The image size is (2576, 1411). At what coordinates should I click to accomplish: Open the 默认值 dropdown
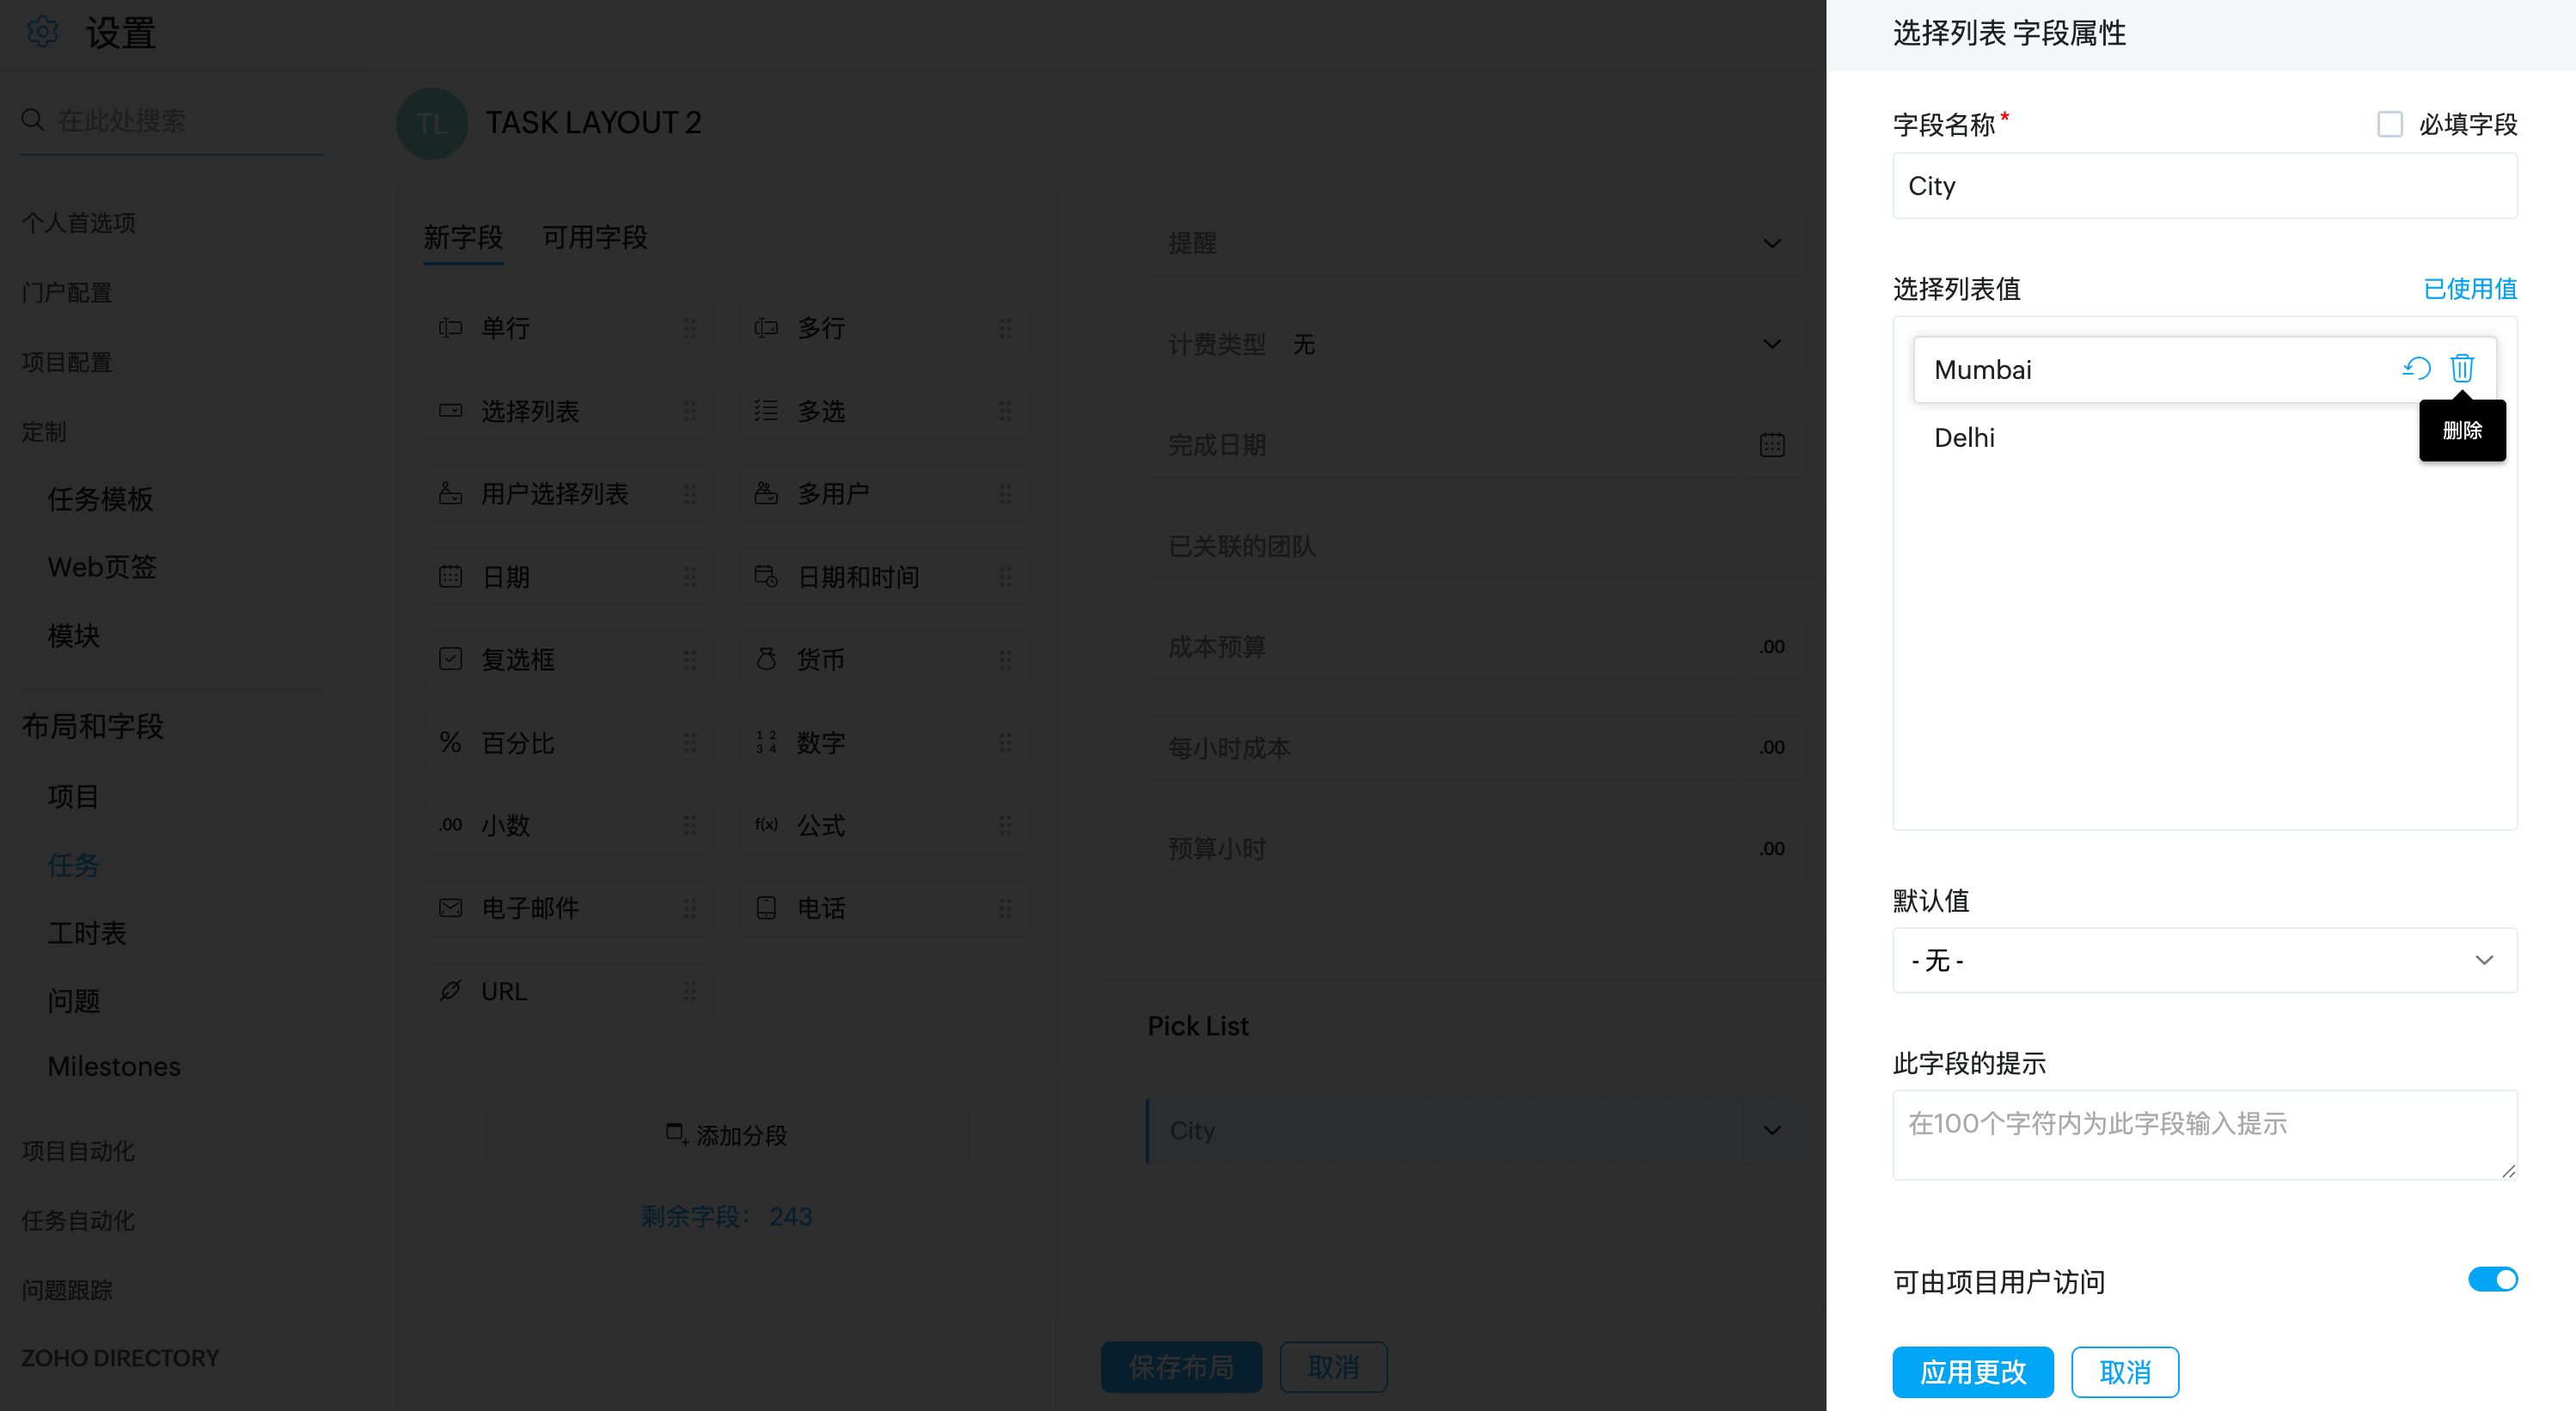point(2204,960)
